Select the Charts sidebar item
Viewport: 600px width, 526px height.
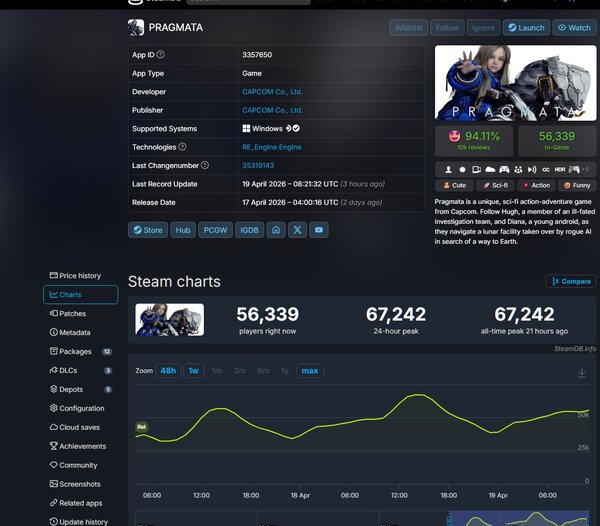pyautogui.click(x=80, y=295)
